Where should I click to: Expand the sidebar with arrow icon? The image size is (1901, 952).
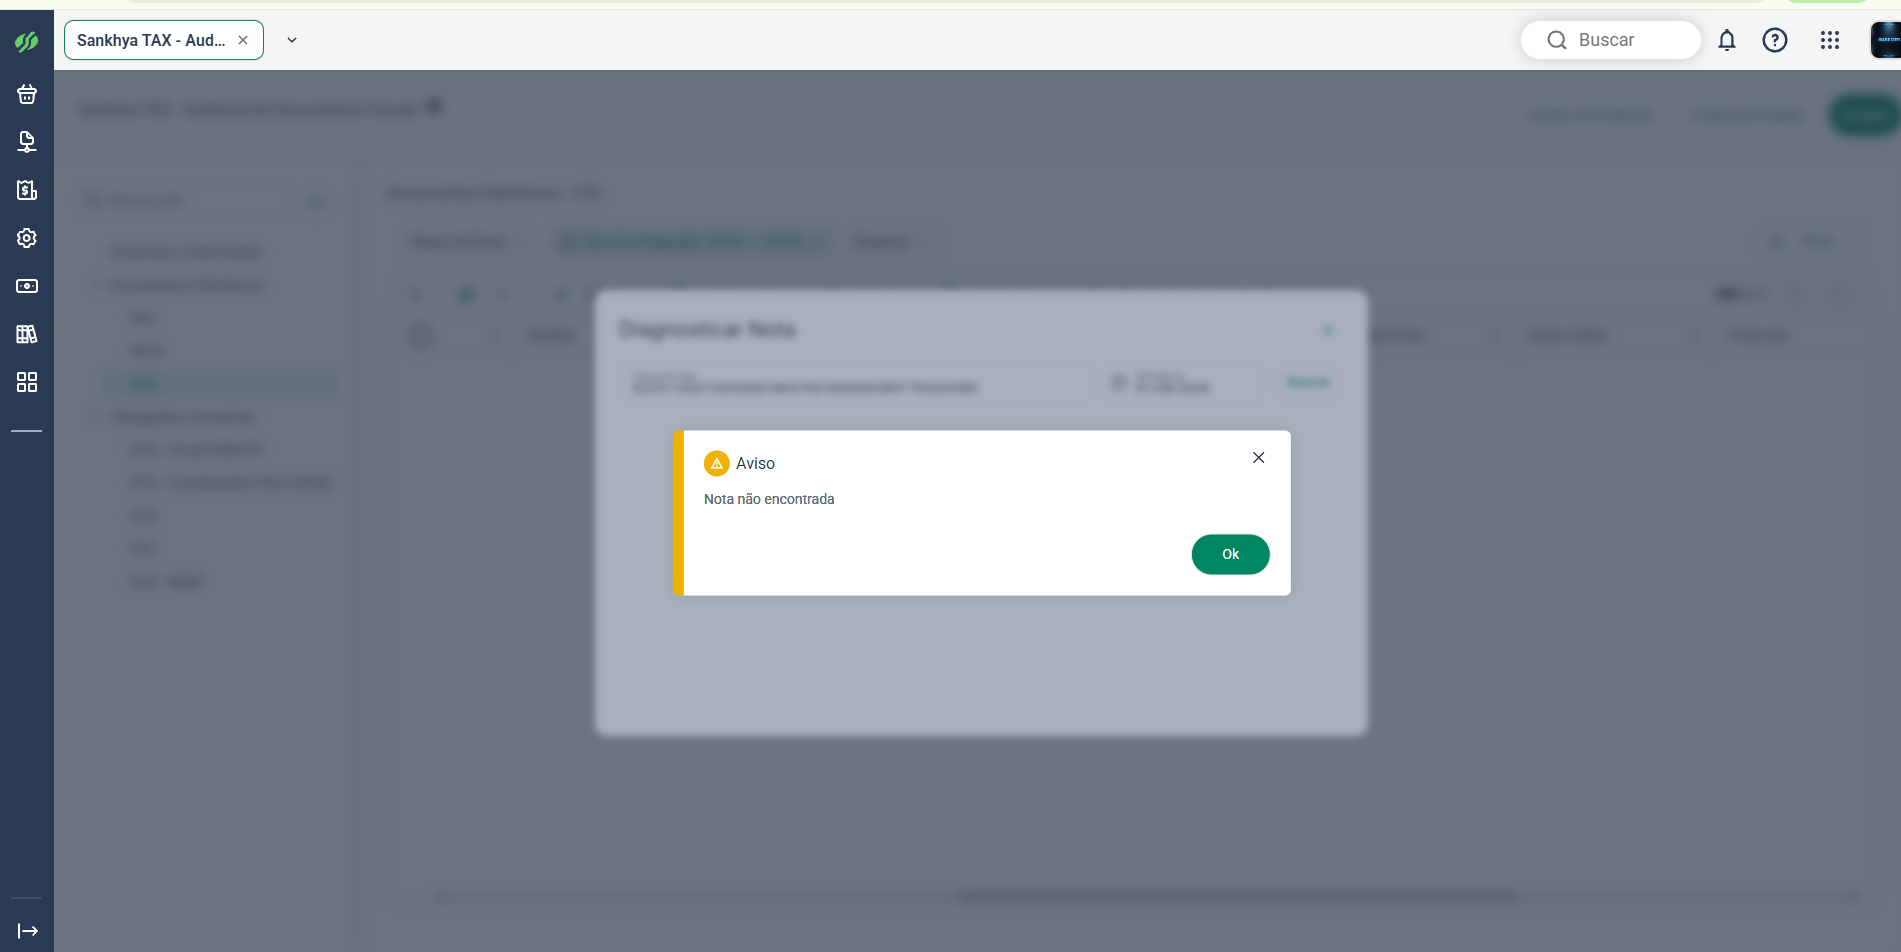(28, 931)
